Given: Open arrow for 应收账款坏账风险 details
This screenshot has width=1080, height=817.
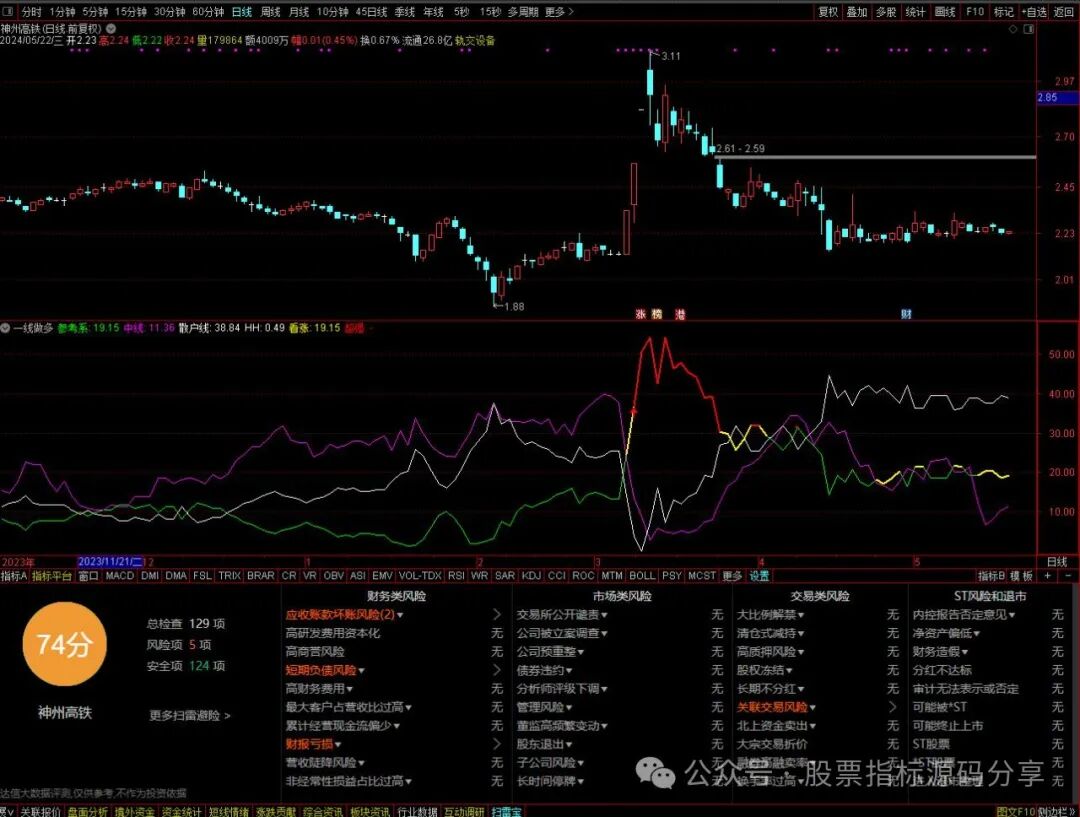Looking at the screenshot, I should 497,614.
